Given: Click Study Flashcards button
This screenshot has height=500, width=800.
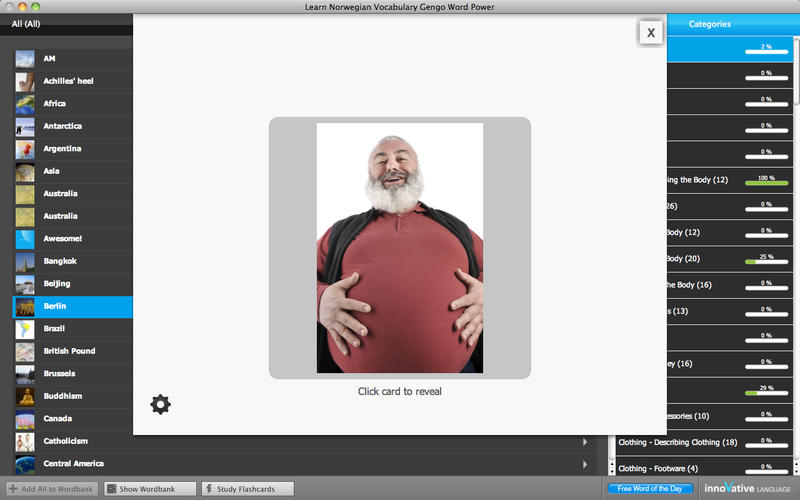Looking at the screenshot, I should click(247, 489).
